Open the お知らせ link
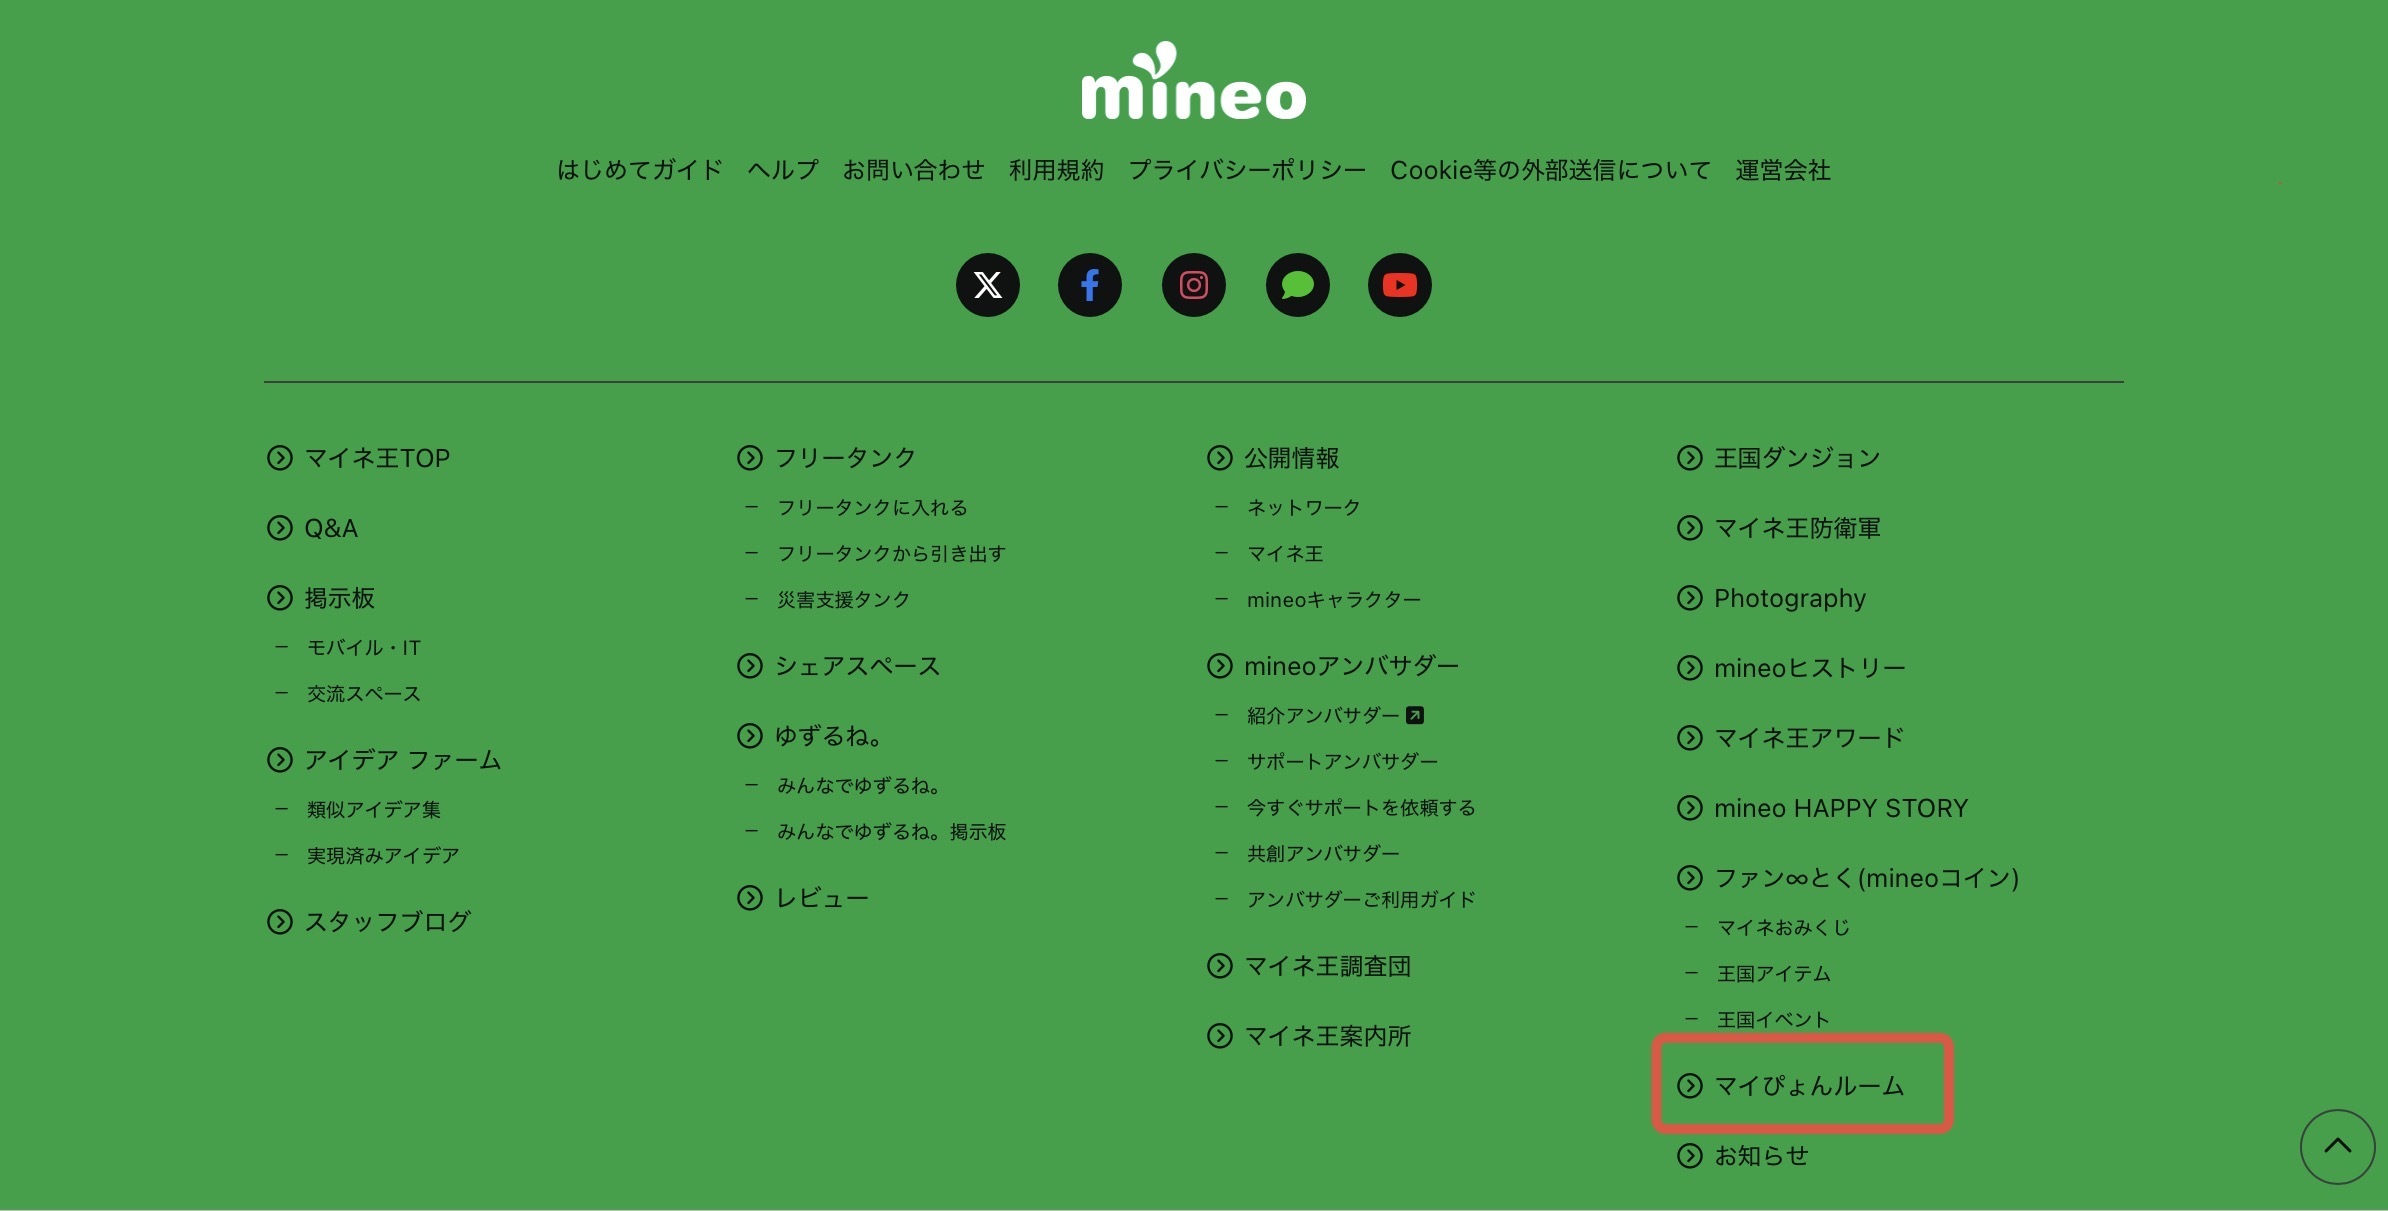2388x1211 pixels. (1761, 1156)
